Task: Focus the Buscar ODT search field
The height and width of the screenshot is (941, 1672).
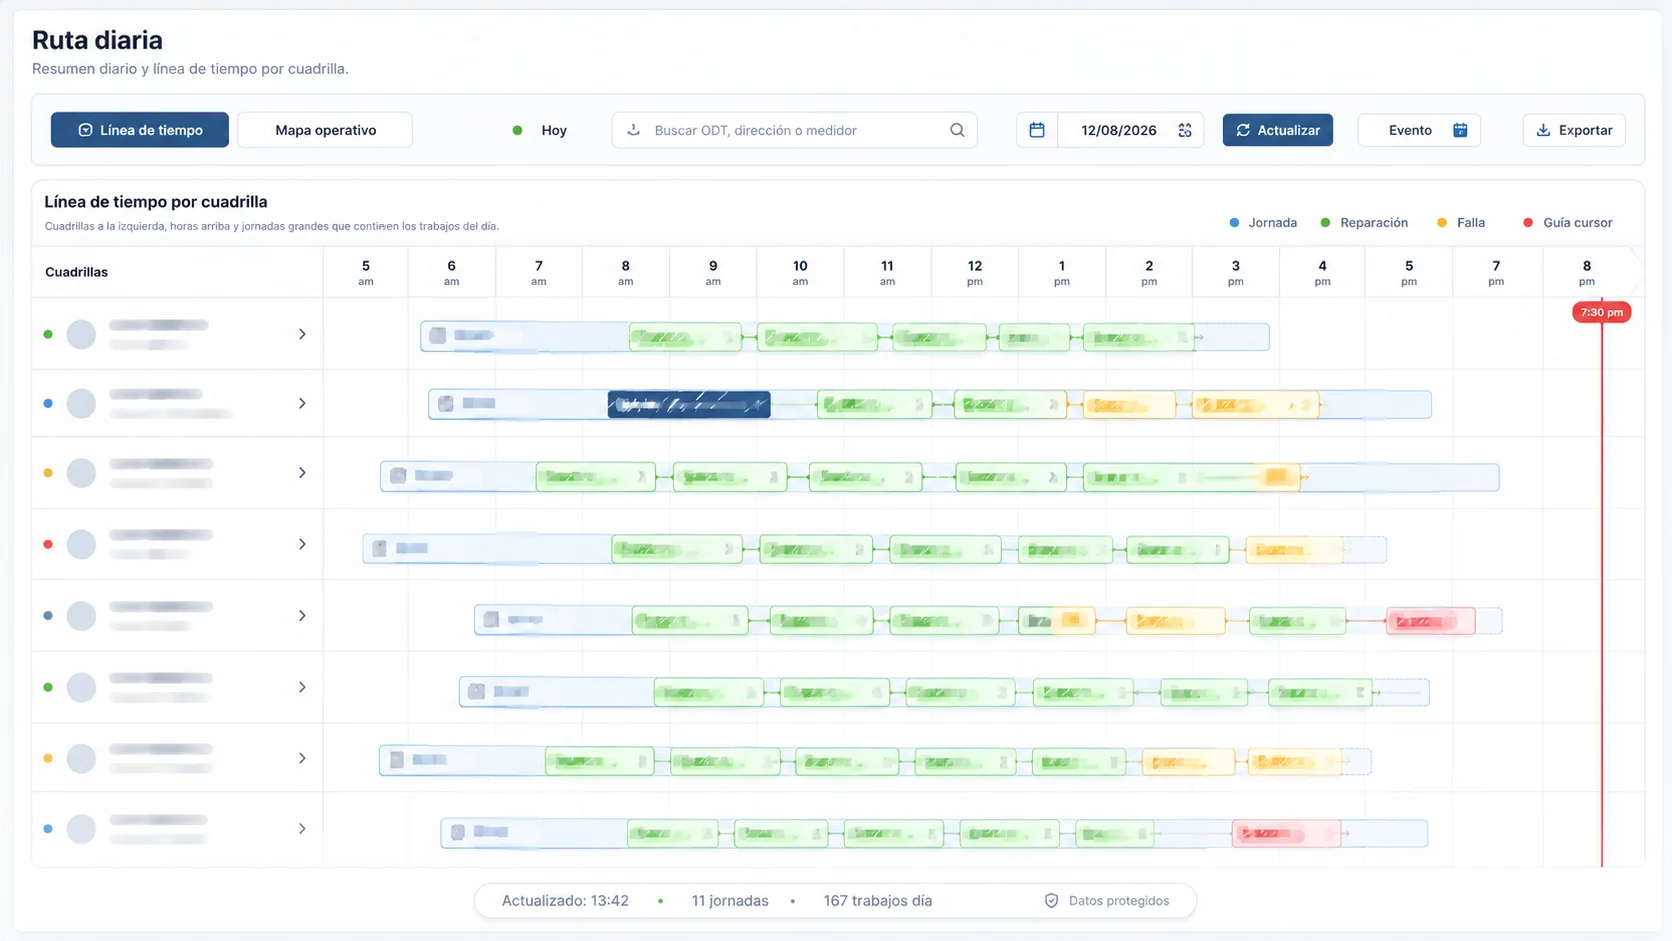Action: click(794, 130)
